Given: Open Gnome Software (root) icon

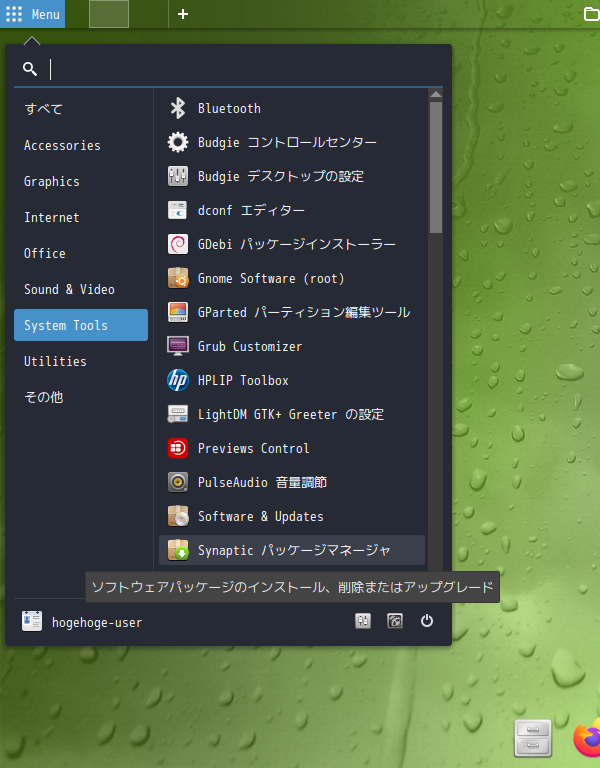Looking at the screenshot, I should 177,278.
